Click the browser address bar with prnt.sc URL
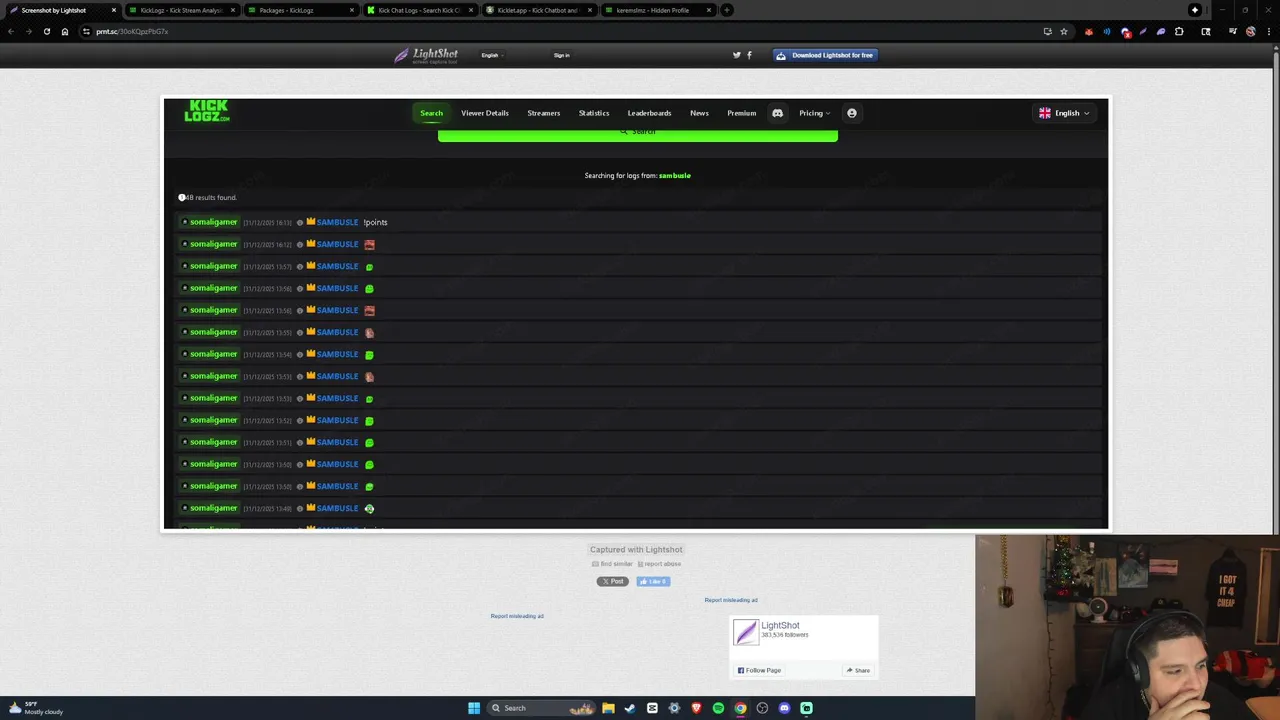Image resolution: width=1280 pixels, height=720 pixels. point(560,31)
